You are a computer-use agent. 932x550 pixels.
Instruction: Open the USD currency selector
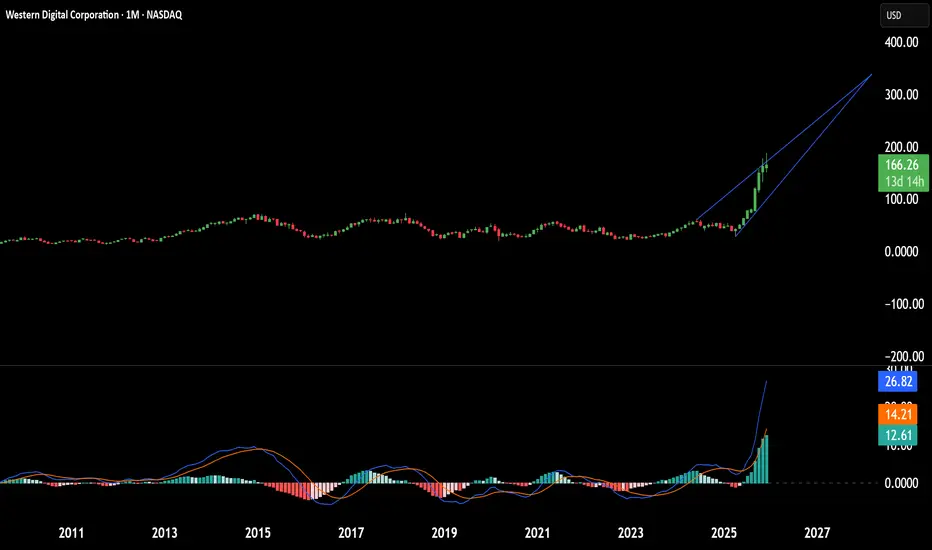903,15
